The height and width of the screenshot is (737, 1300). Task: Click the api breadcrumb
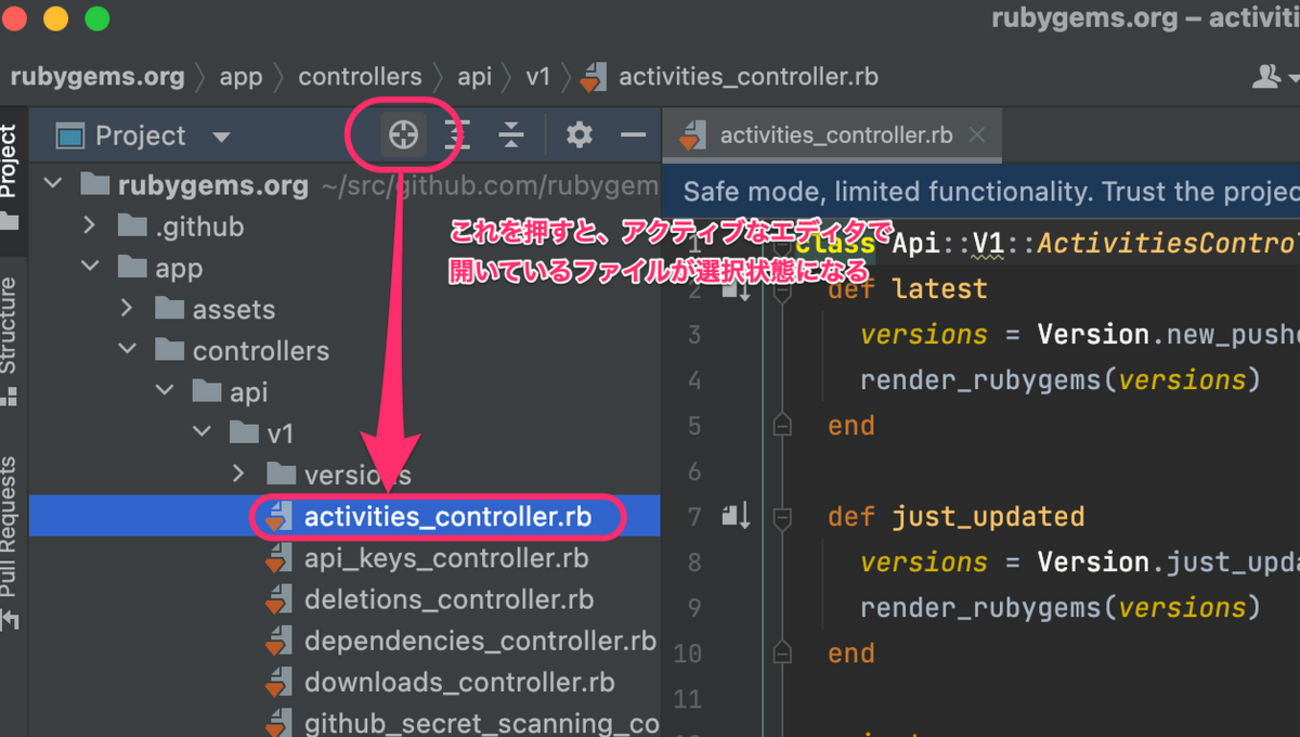(474, 77)
